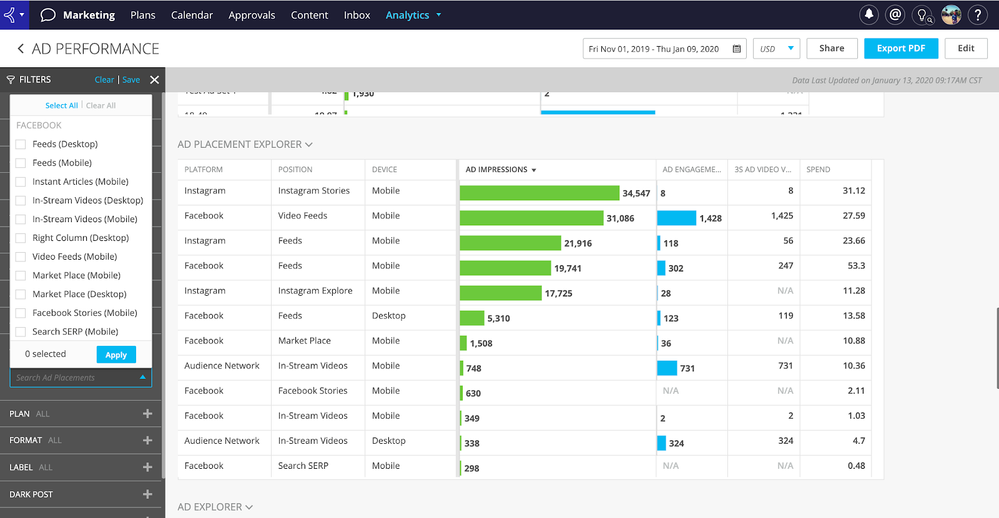Image resolution: width=999 pixels, height=518 pixels.
Task: Open the app logo switcher menu
Action: coord(13,14)
